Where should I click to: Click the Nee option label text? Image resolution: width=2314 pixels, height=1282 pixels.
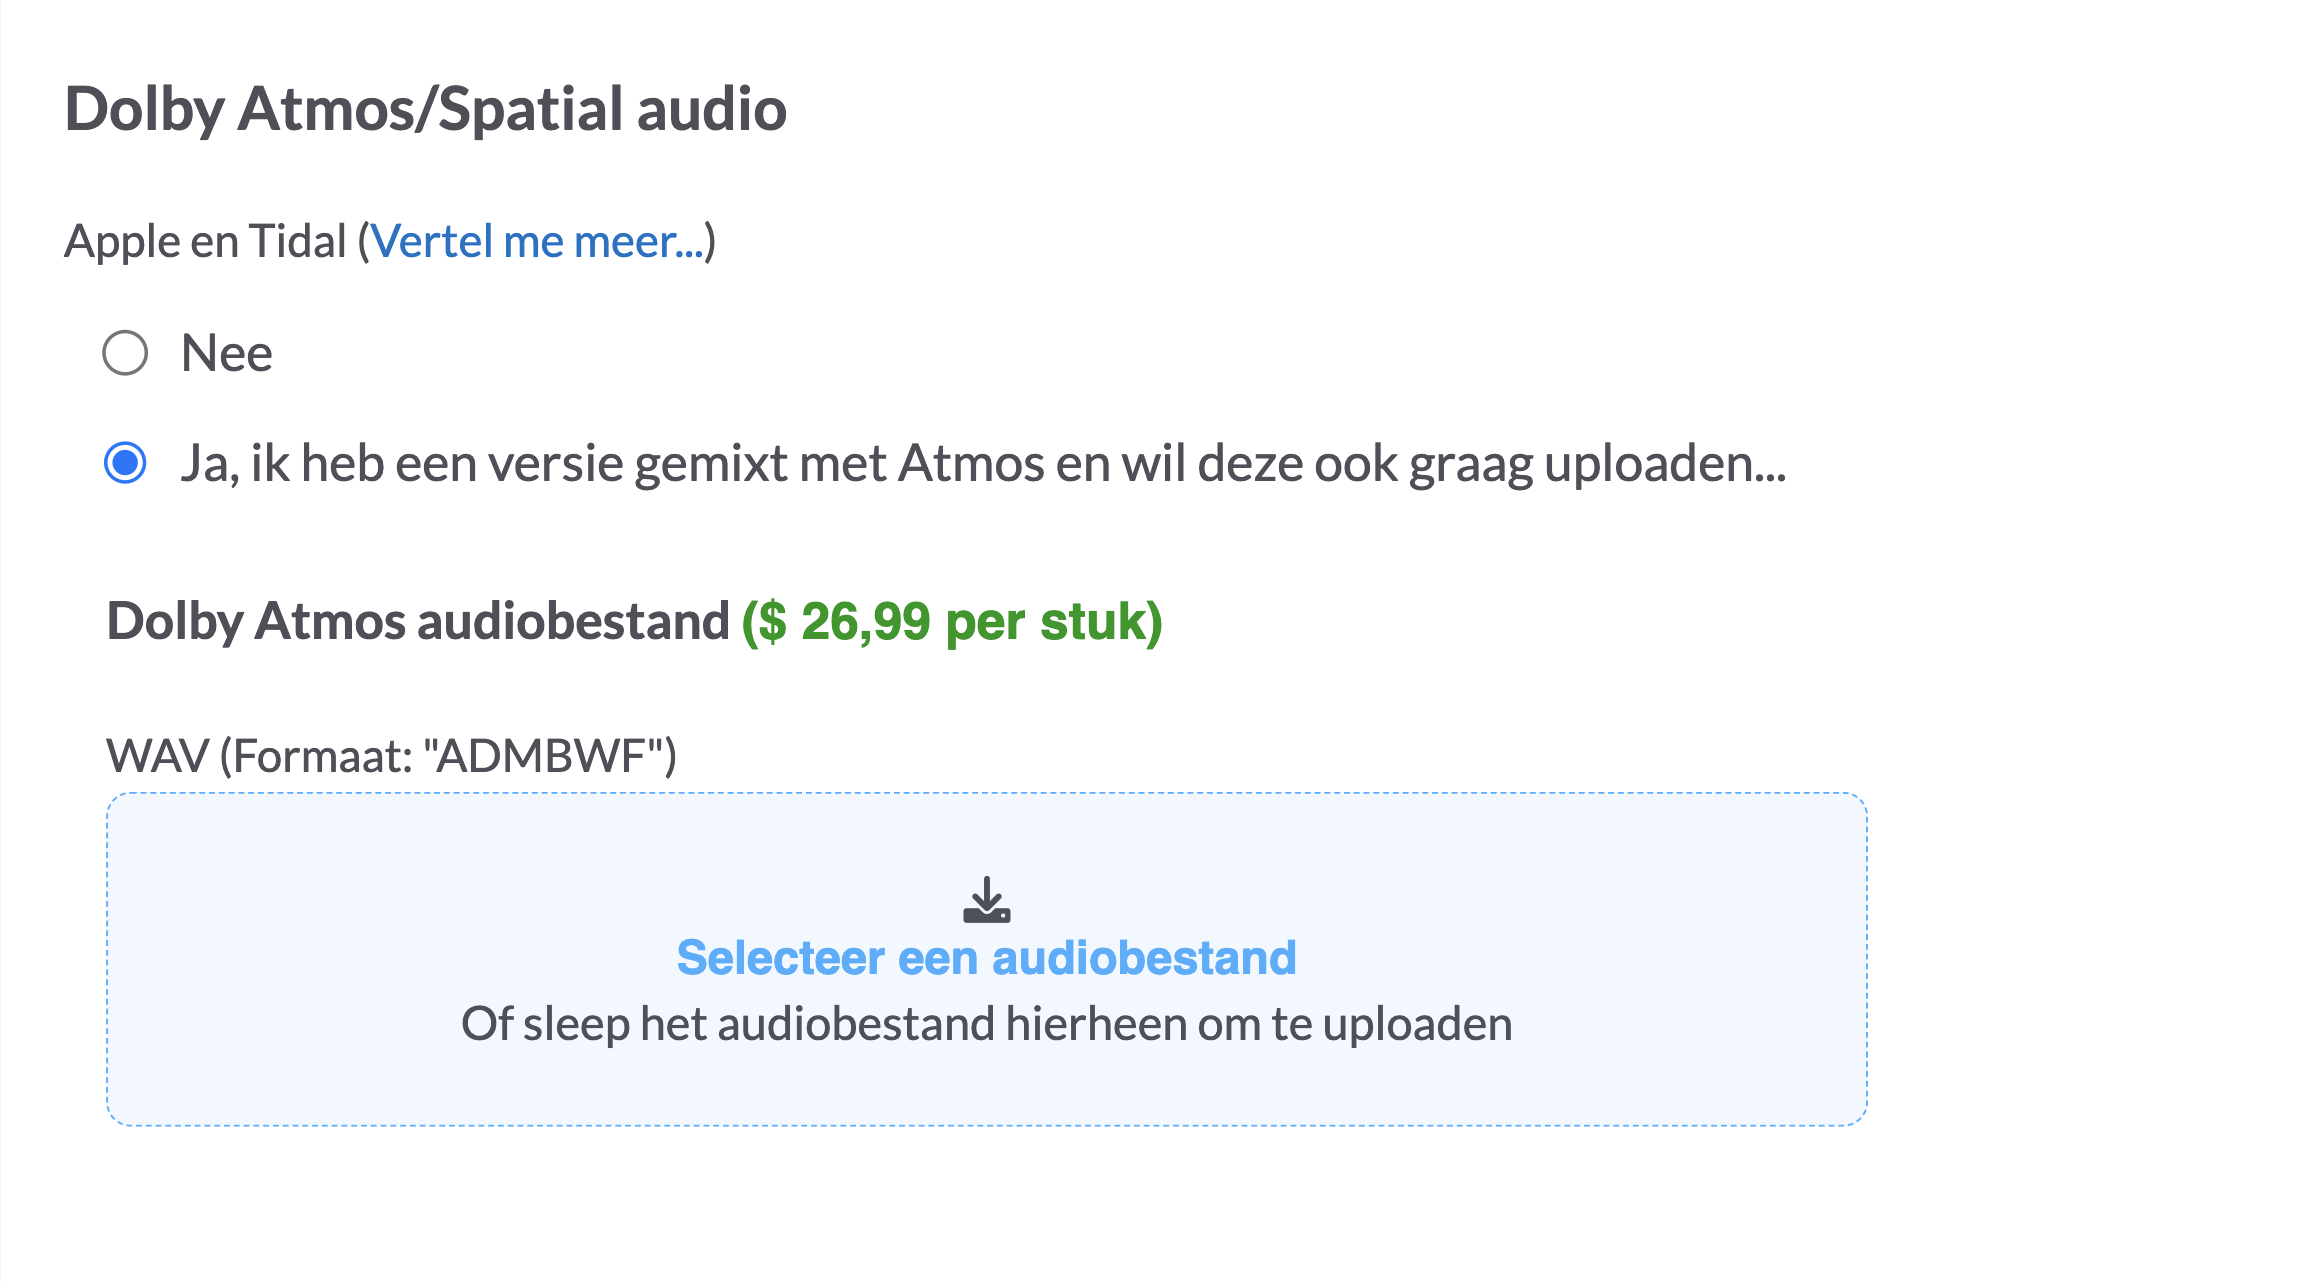coord(227,353)
